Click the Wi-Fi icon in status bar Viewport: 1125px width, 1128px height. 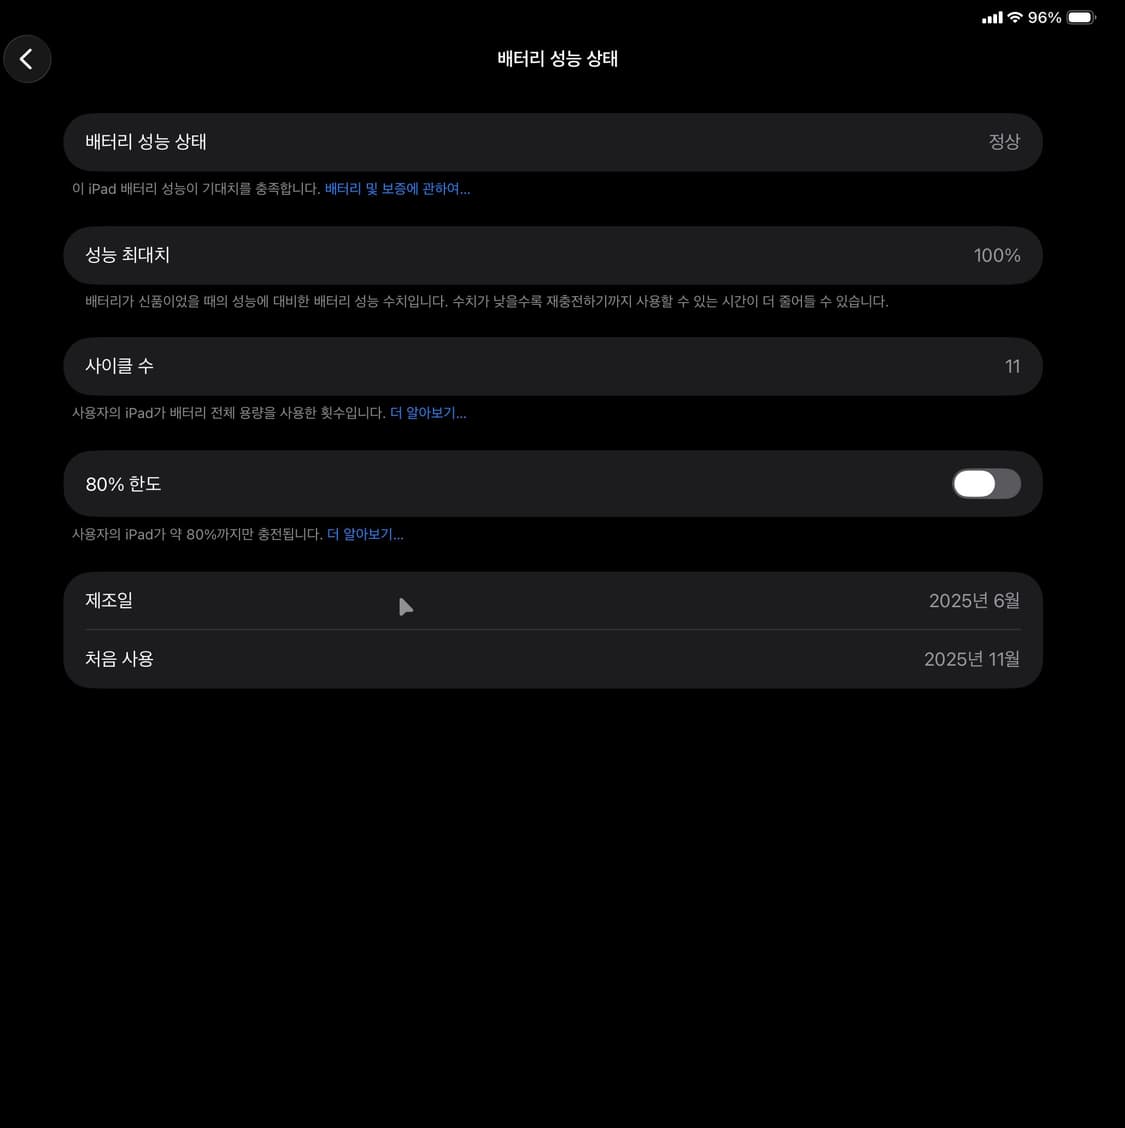[x=1015, y=17]
